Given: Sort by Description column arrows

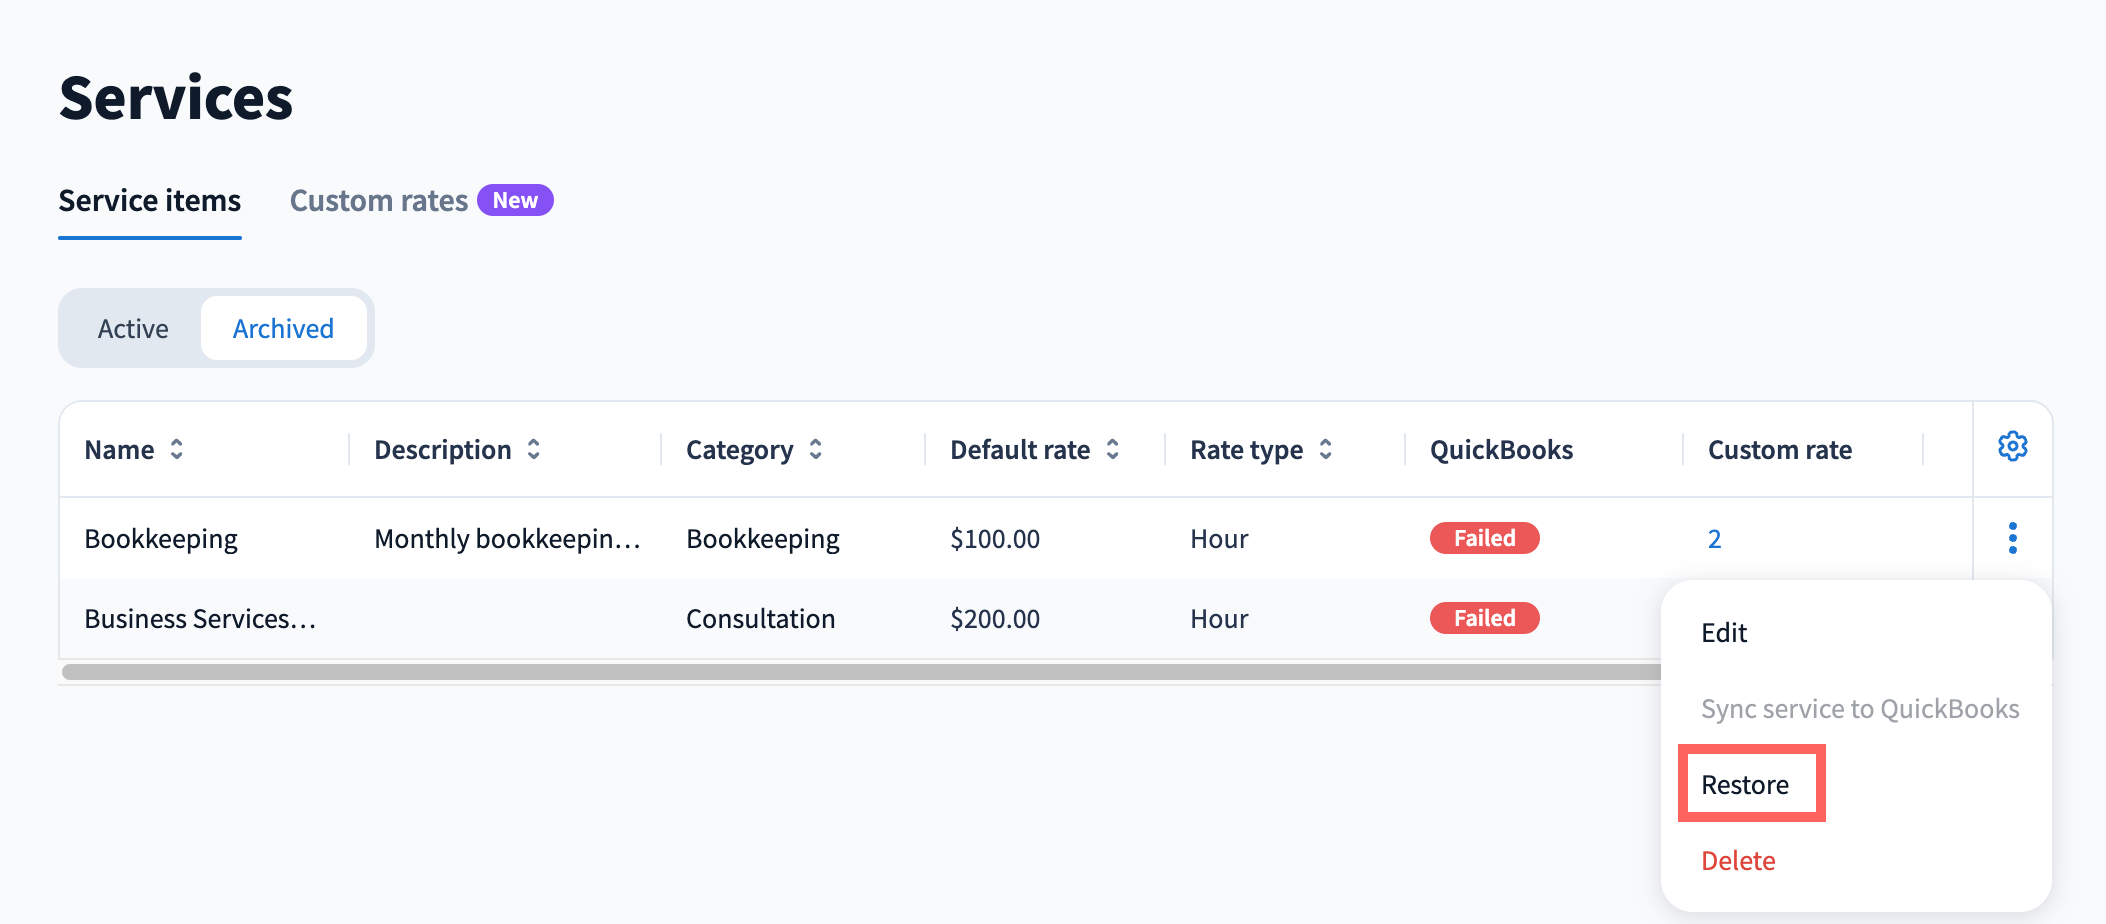Looking at the screenshot, I should pos(533,449).
